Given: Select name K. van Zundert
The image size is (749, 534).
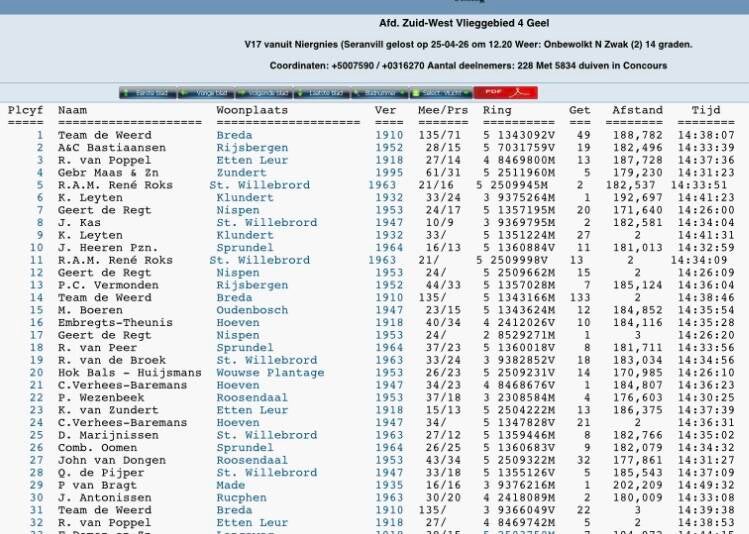Looking at the screenshot, I should coord(108,410).
